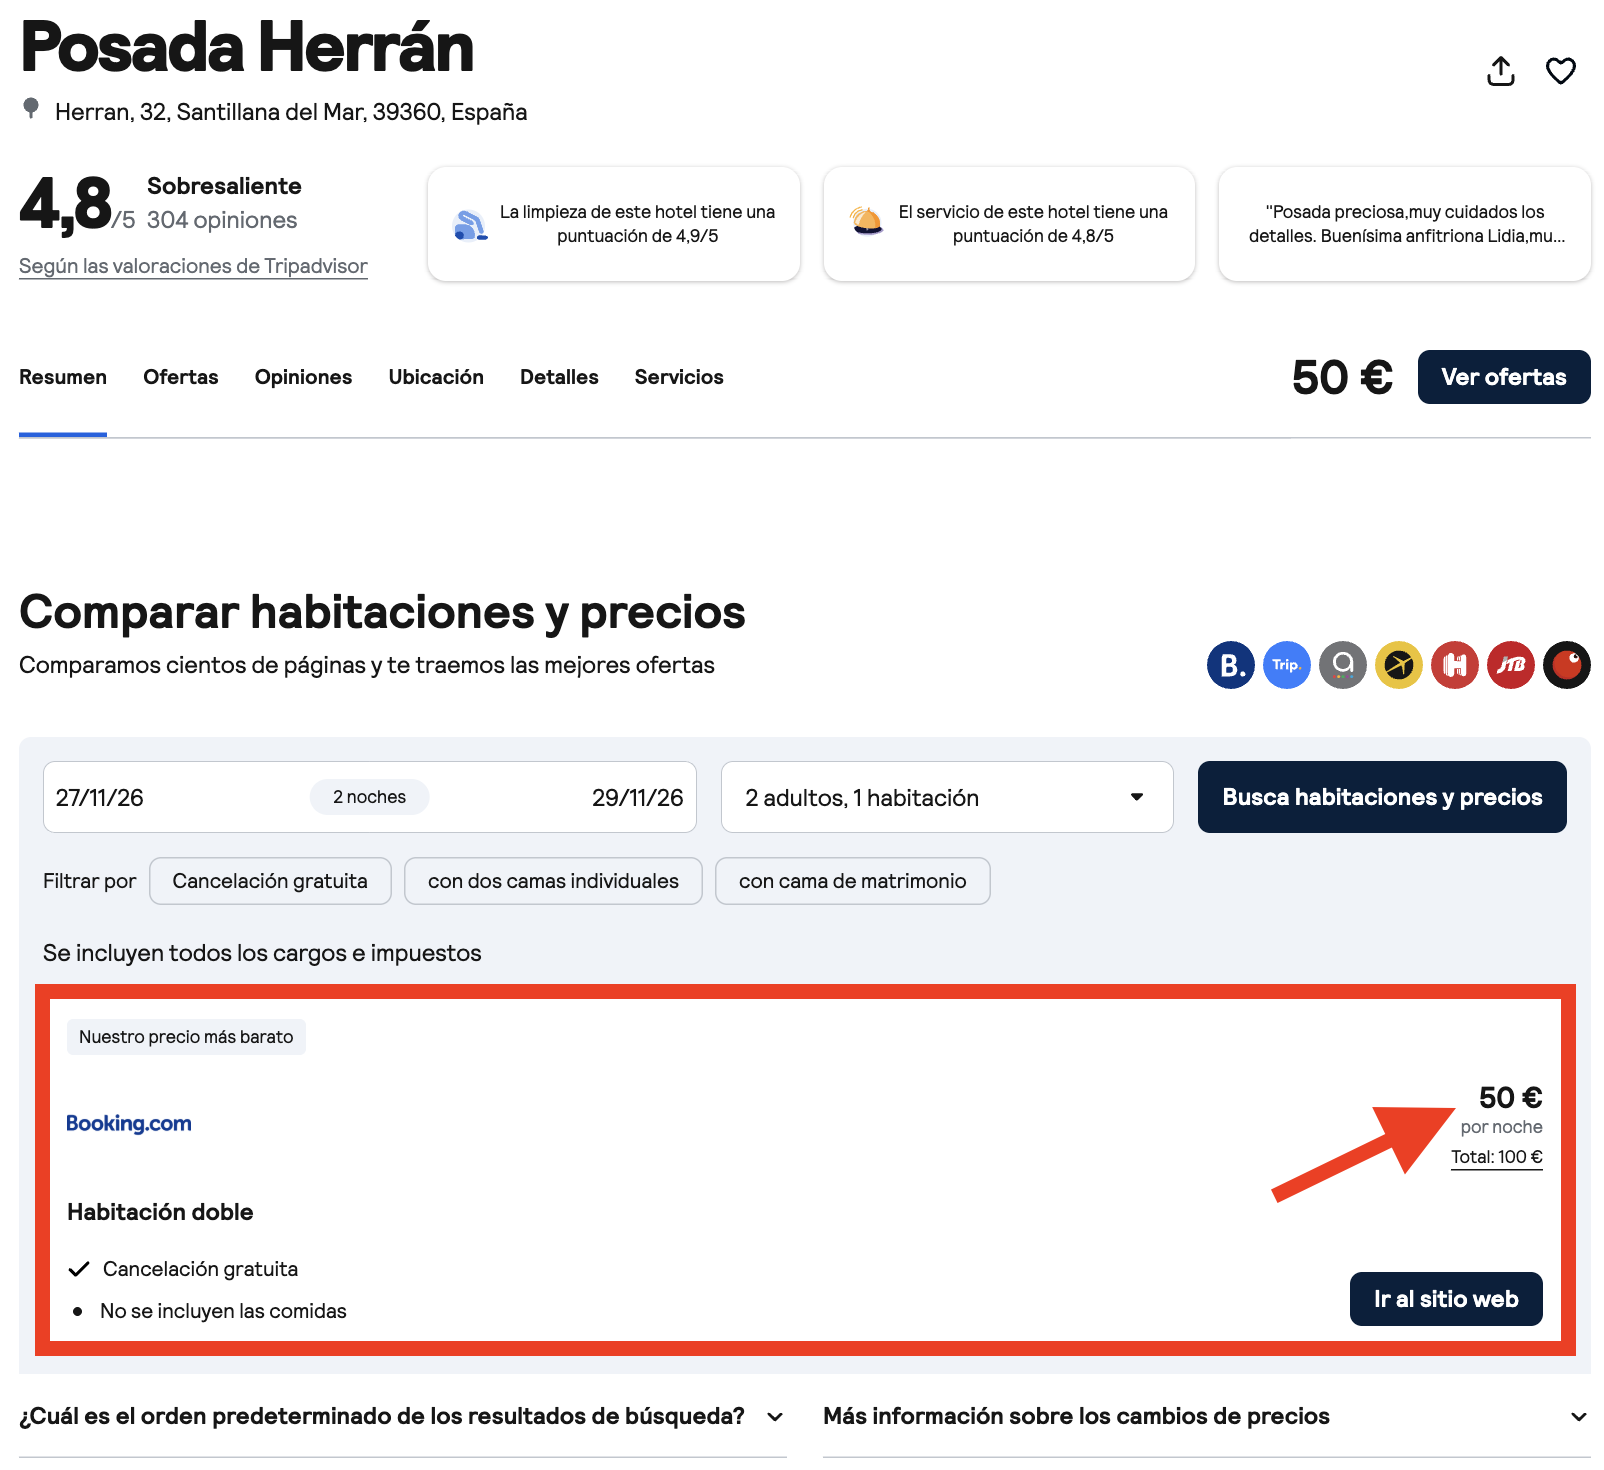Toggle the Cancelación gratuita filter
1604x1470 pixels.
coord(270,881)
